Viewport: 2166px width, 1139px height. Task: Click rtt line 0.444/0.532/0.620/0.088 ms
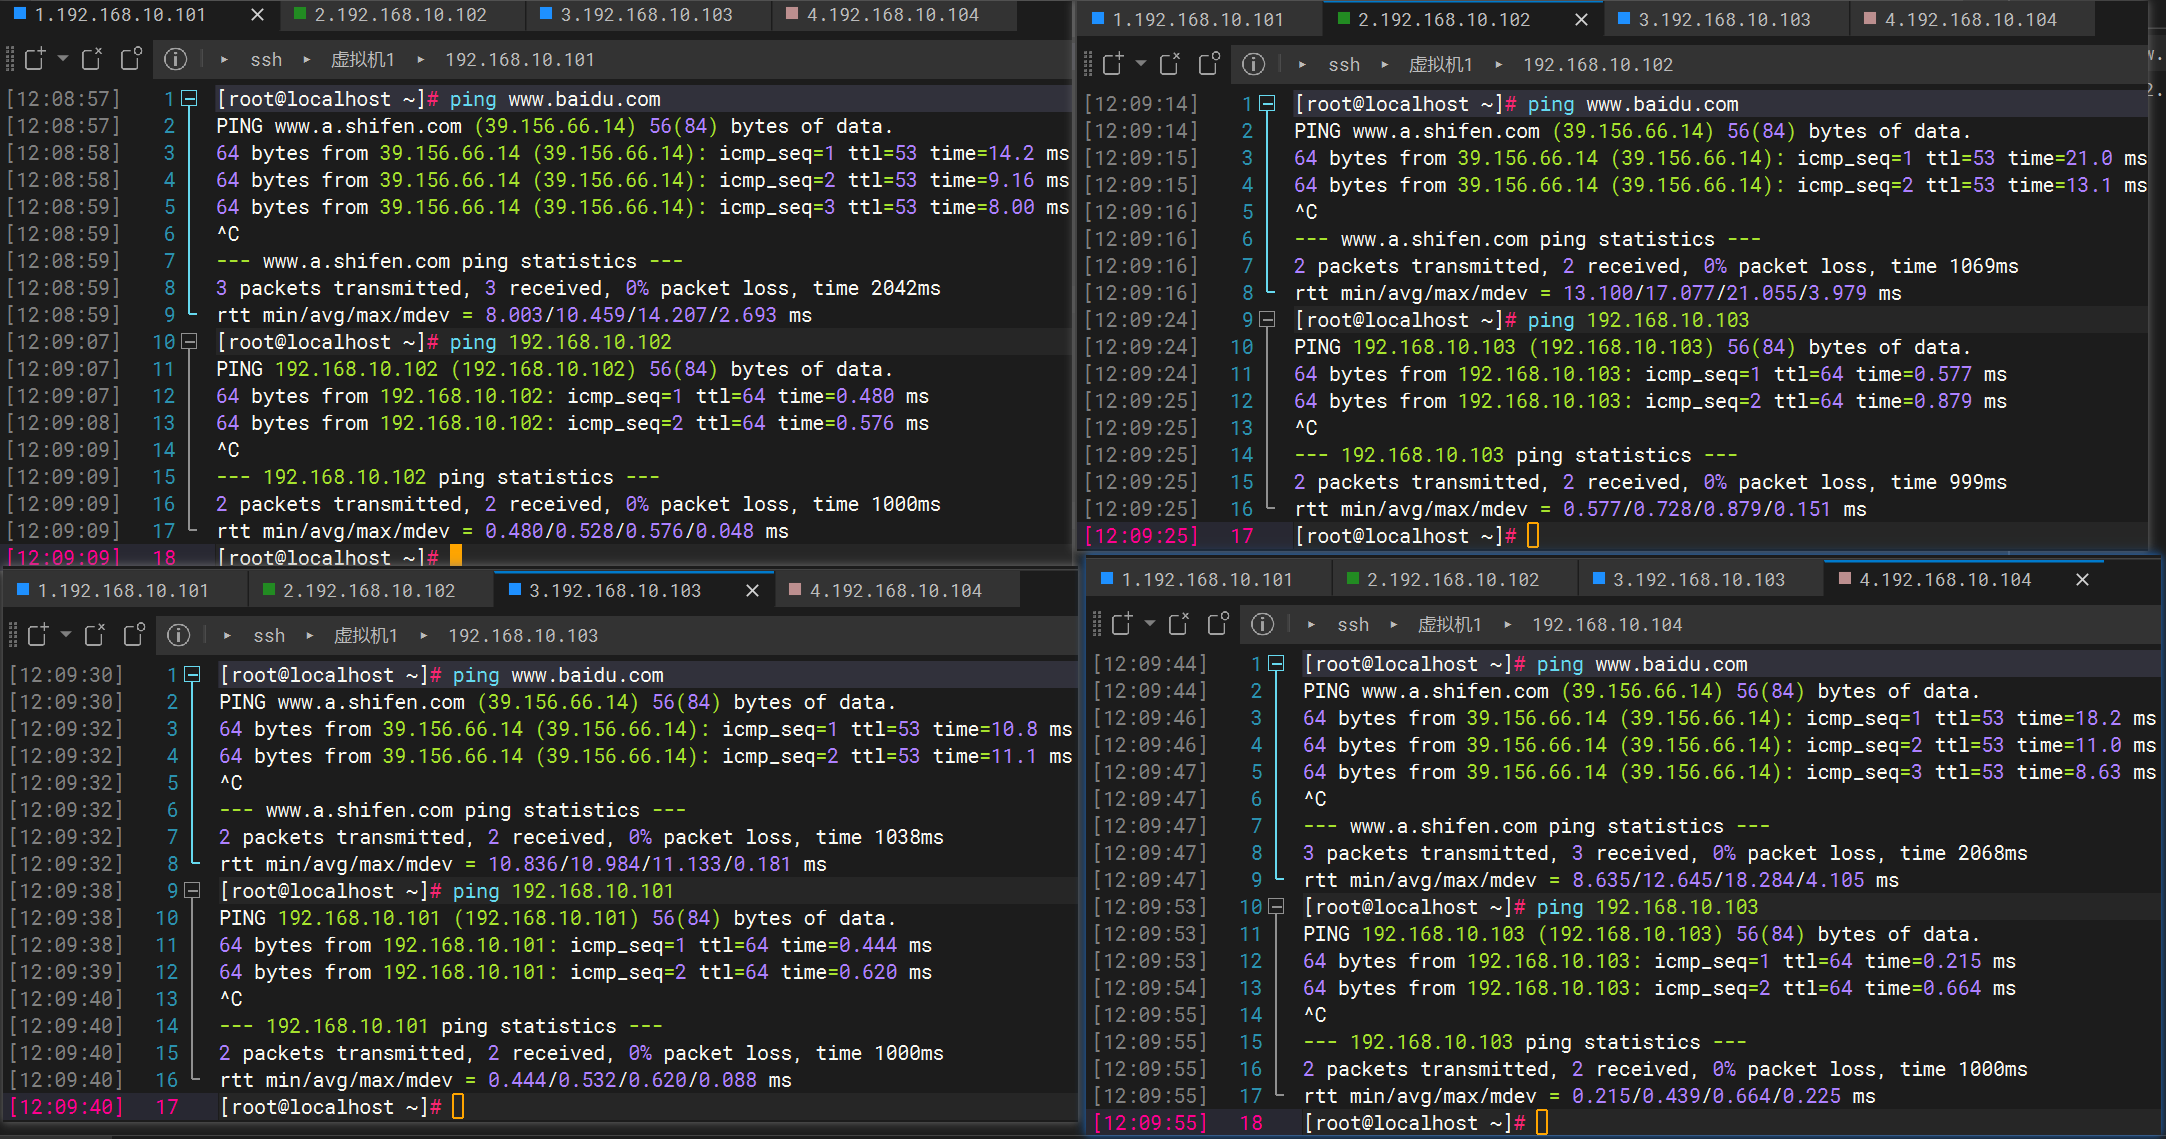point(505,1080)
